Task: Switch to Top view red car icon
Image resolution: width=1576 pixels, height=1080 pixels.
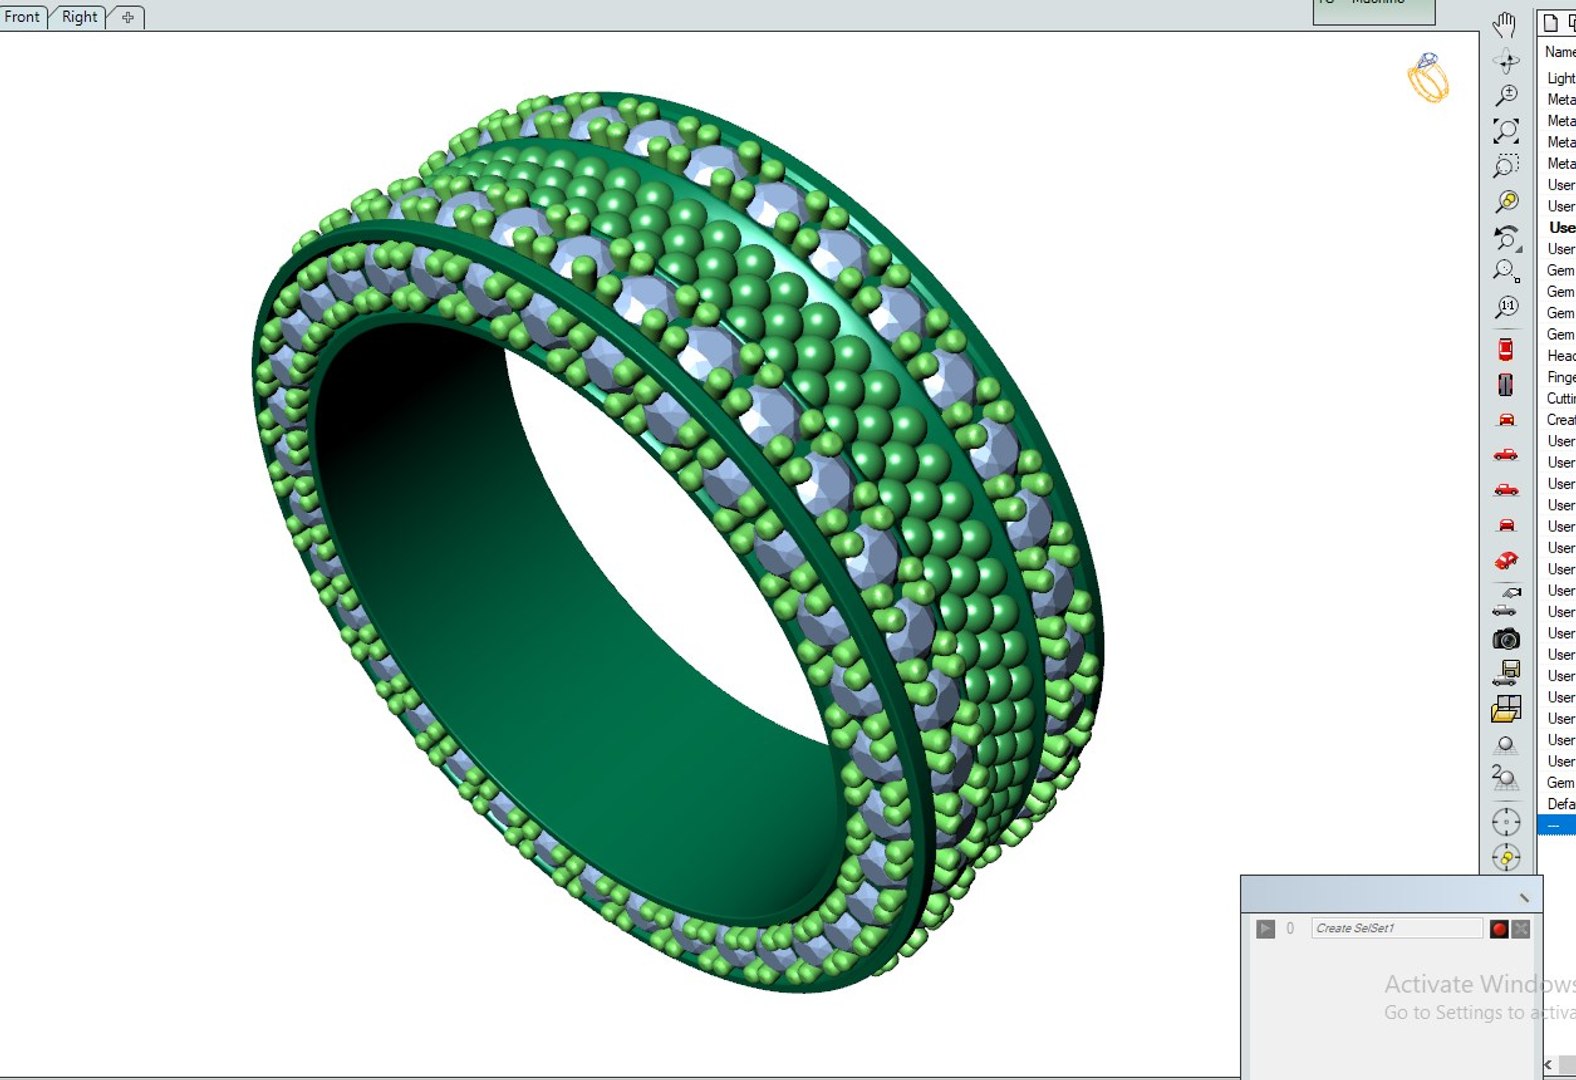Action: pos(1506,350)
